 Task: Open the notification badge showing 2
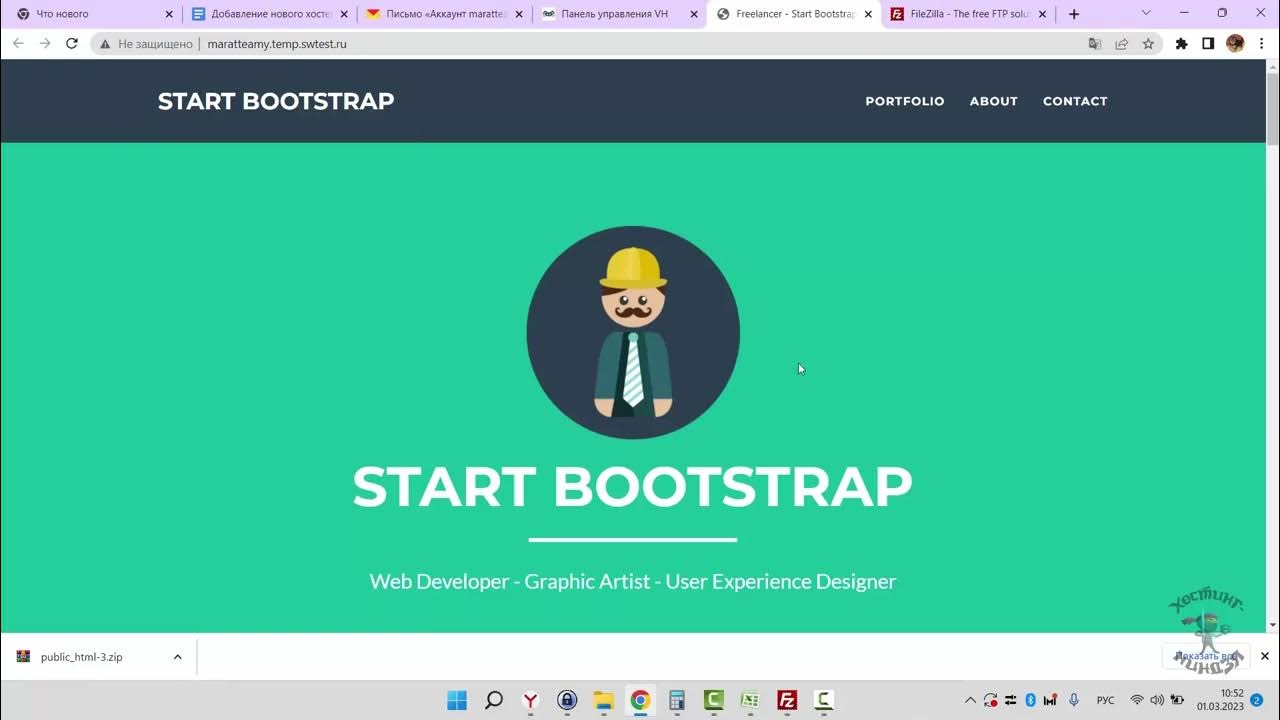click(x=1257, y=700)
